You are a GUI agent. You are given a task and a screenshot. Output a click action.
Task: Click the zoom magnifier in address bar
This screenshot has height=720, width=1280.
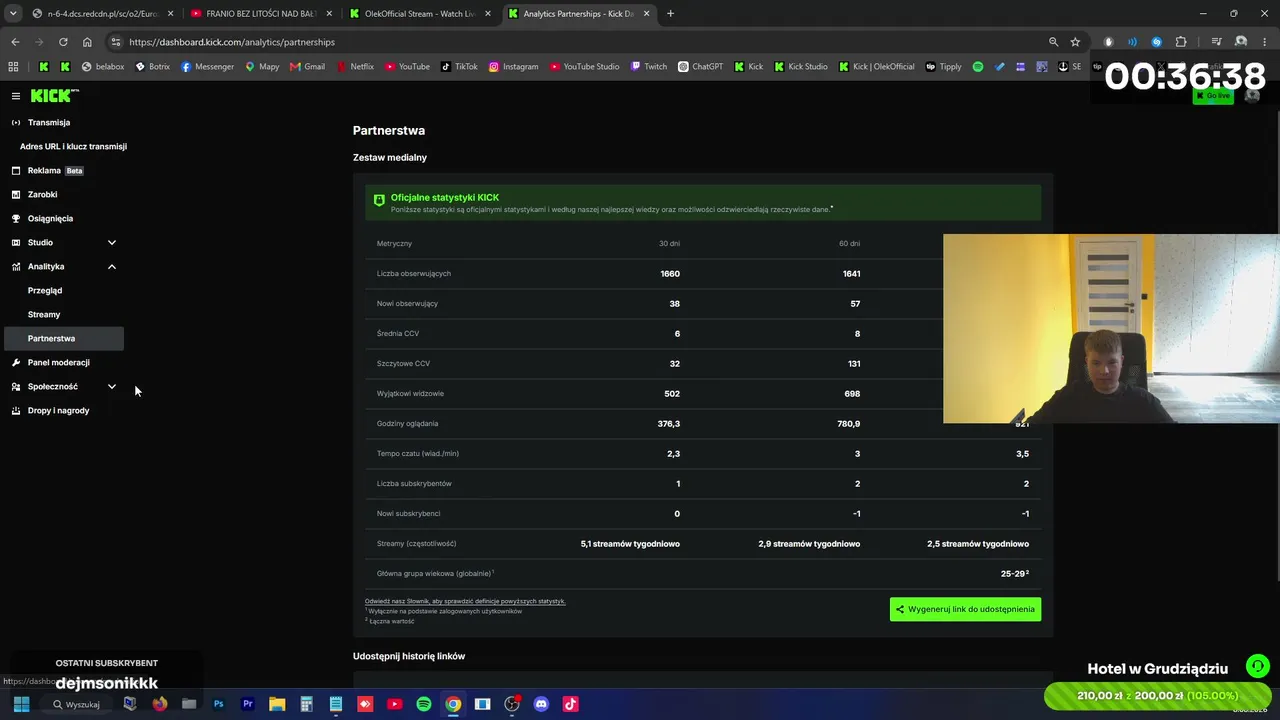[x=1053, y=42]
